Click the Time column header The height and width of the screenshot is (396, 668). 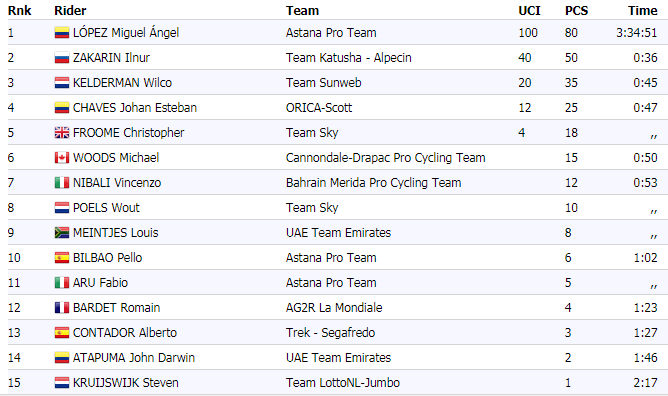(642, 11)
